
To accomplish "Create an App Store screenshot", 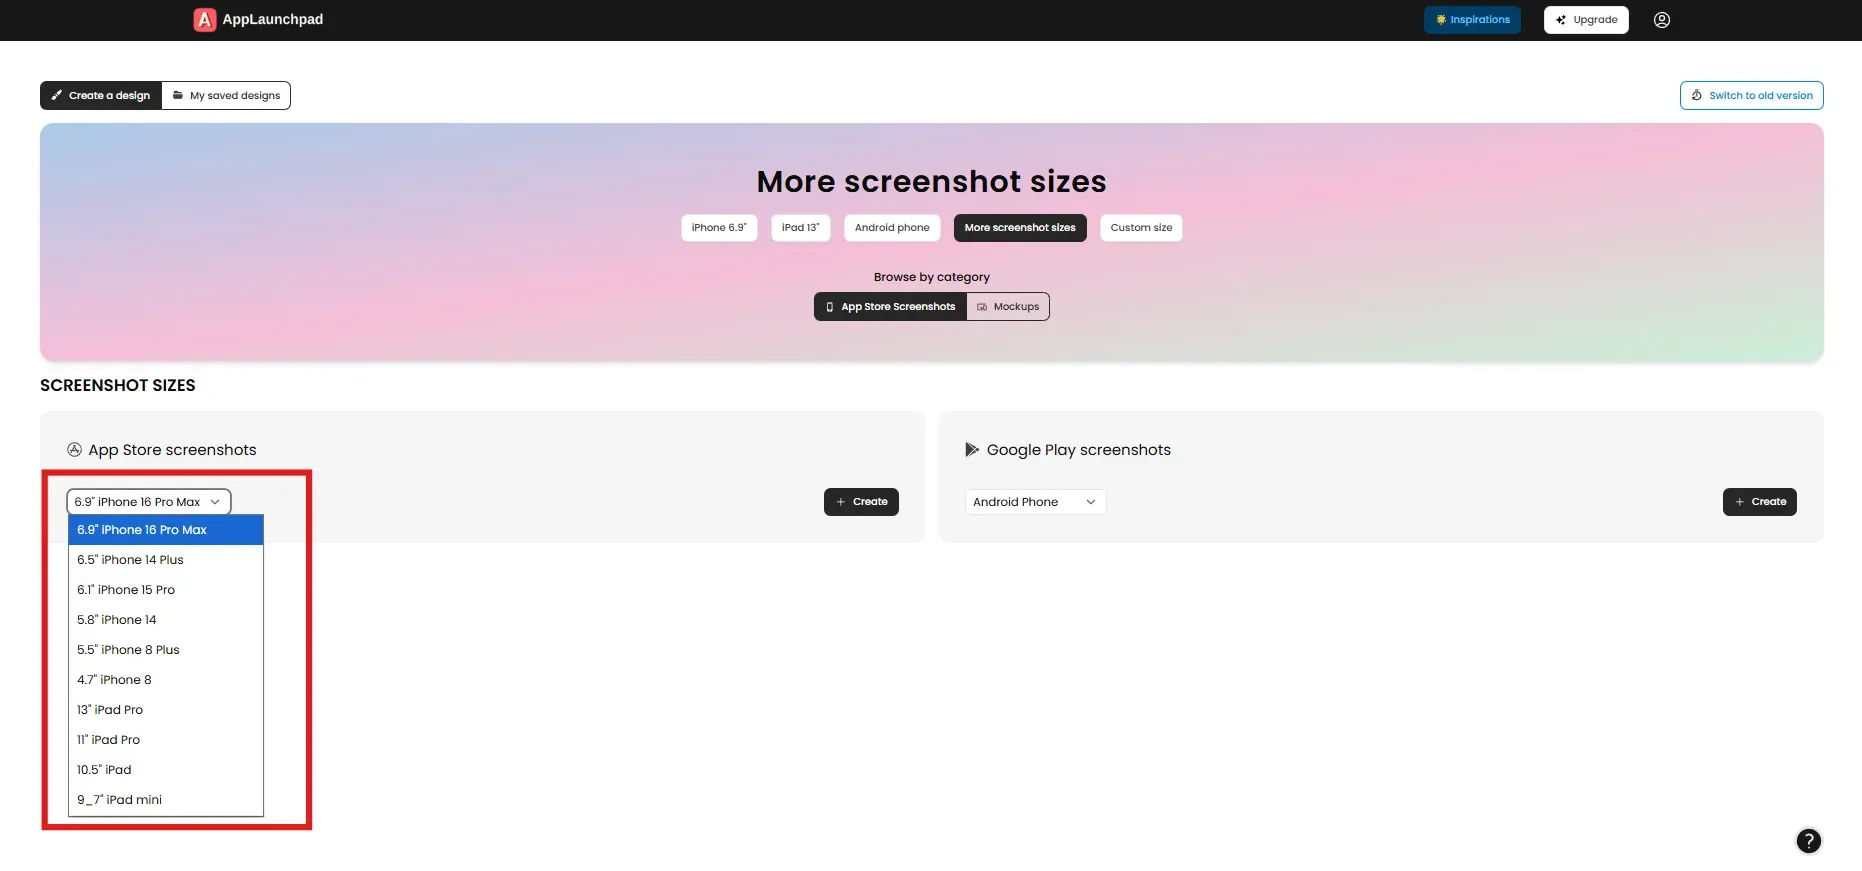I will pos(861,502).
